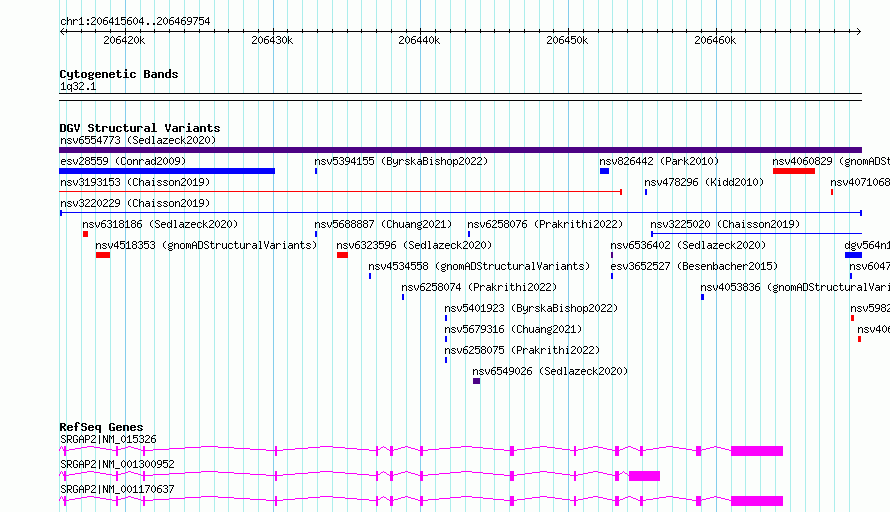The height and width of the screenshot is (512, 890).
Task: Select the blue nsv826442 variant block
Action: tap(604, 171)
